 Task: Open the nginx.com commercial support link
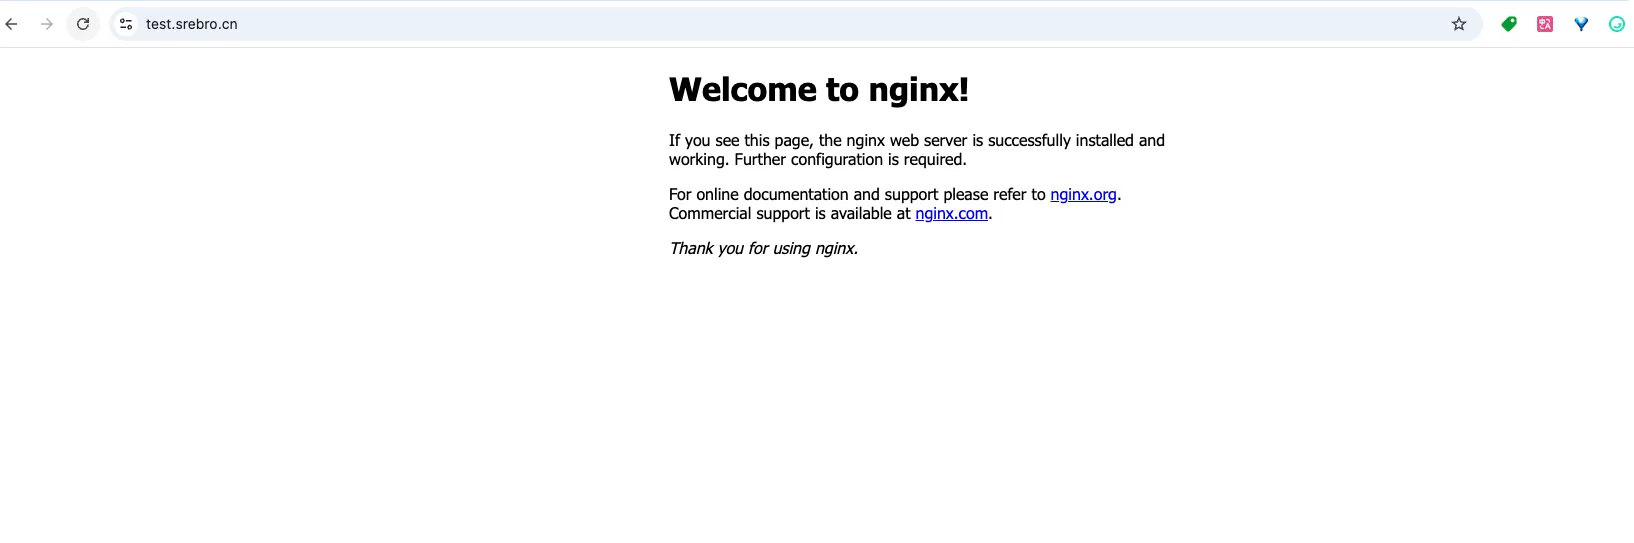click(951, 214)
